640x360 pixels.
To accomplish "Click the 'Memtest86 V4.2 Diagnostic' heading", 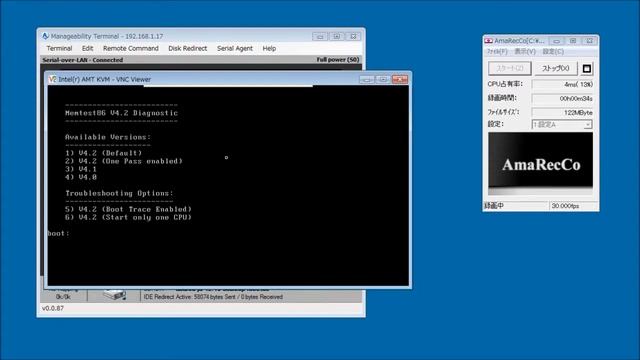I will click(x=122, y=113).
